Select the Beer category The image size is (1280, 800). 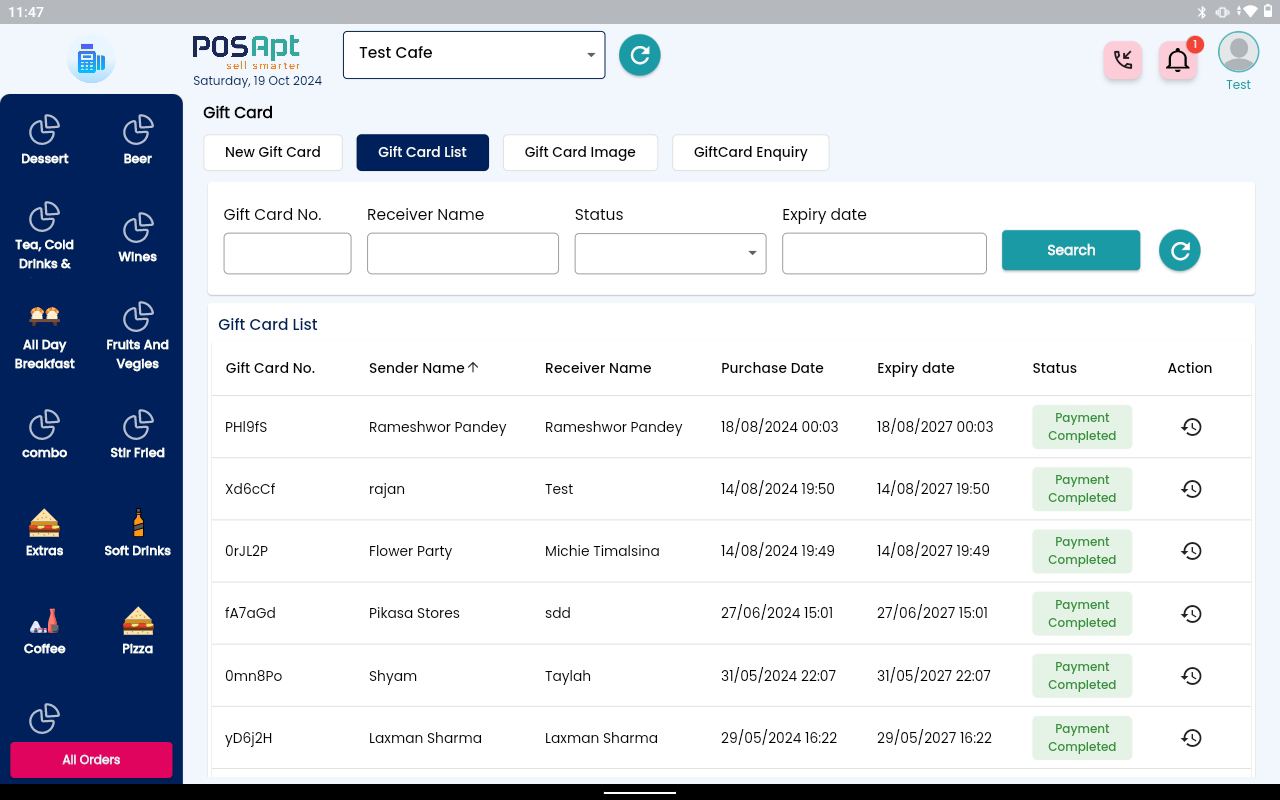click(138, 140)
